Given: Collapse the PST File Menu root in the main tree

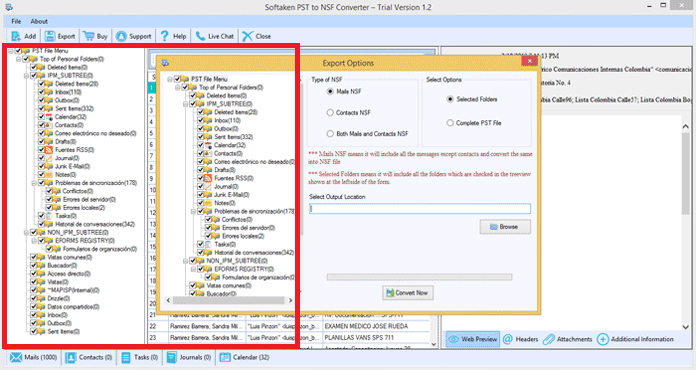Looking at the screenshot, I should pyautogui.click(x=11, y=51).
